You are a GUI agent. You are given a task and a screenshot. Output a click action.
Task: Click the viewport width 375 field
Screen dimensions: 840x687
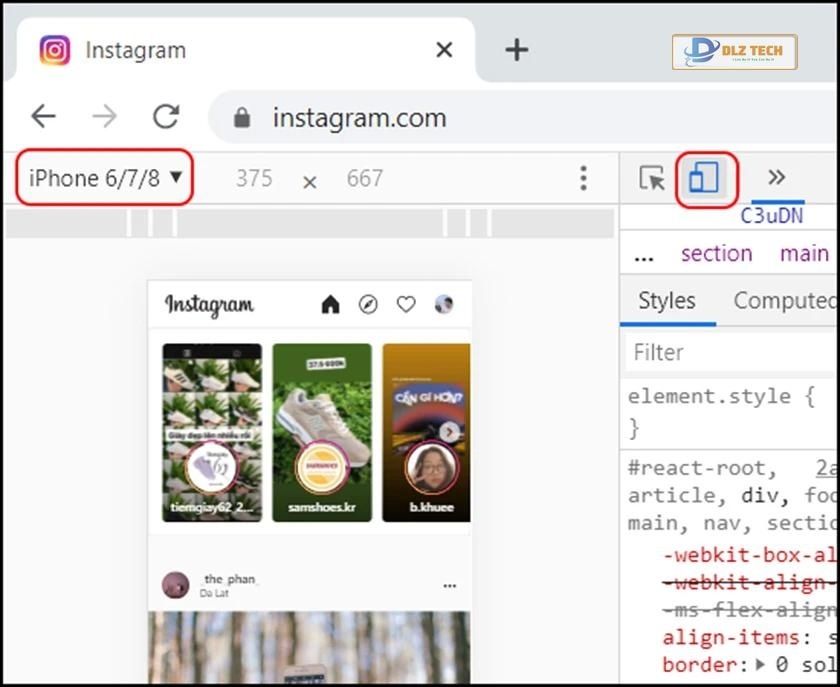tap(254, 178)
